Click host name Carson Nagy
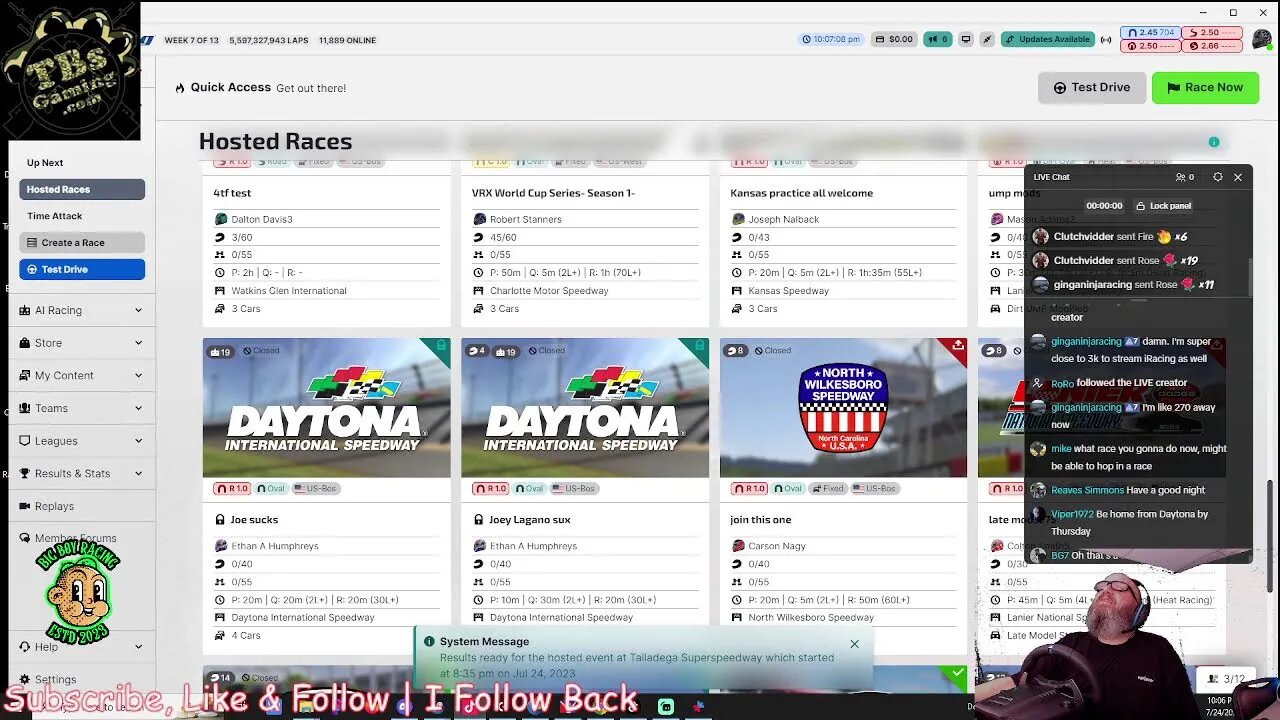The height and width of the screenshot is (720, 1280). coord(777,546)
